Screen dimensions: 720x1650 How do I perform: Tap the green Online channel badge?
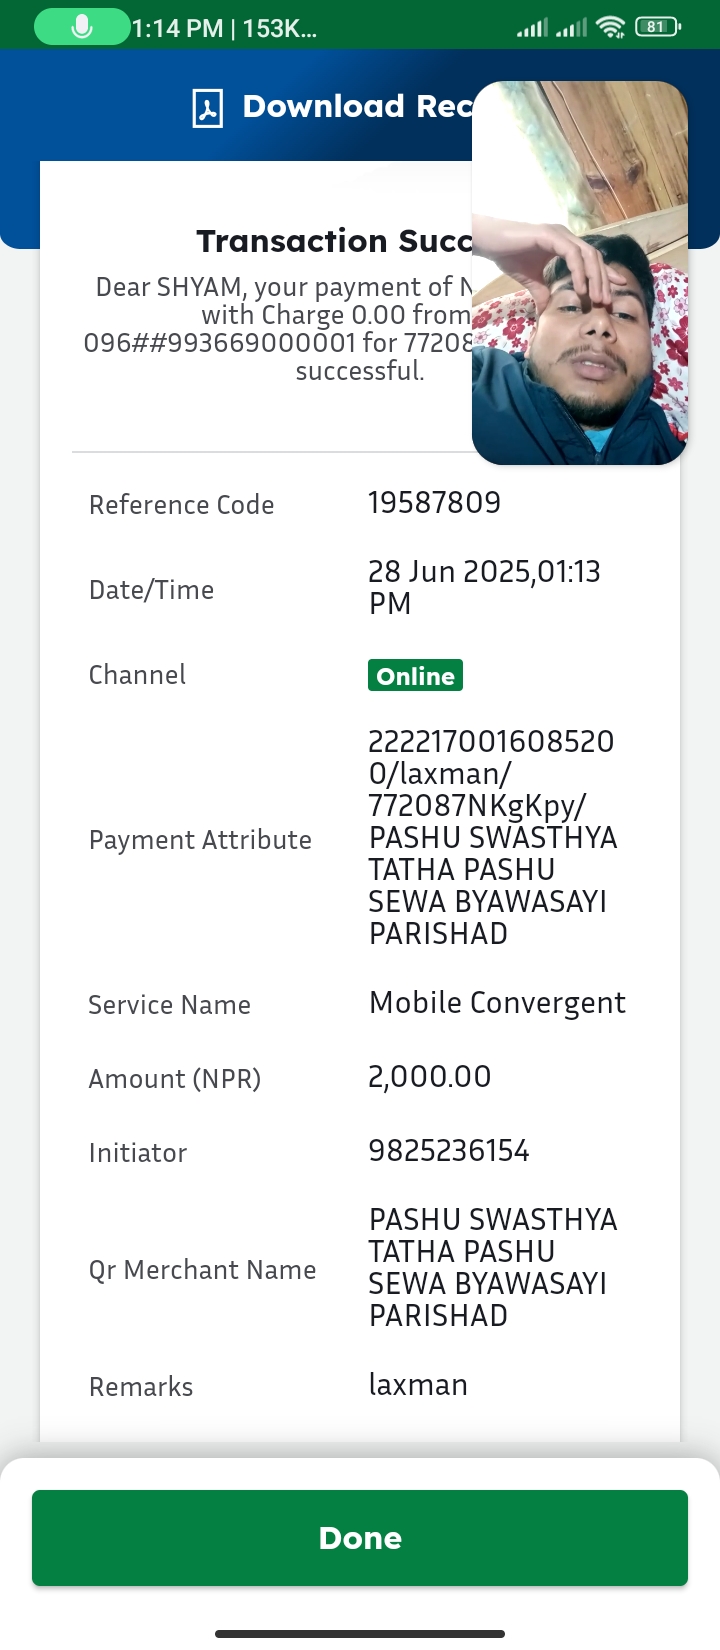pyautogui.click(x=415, y=676)
